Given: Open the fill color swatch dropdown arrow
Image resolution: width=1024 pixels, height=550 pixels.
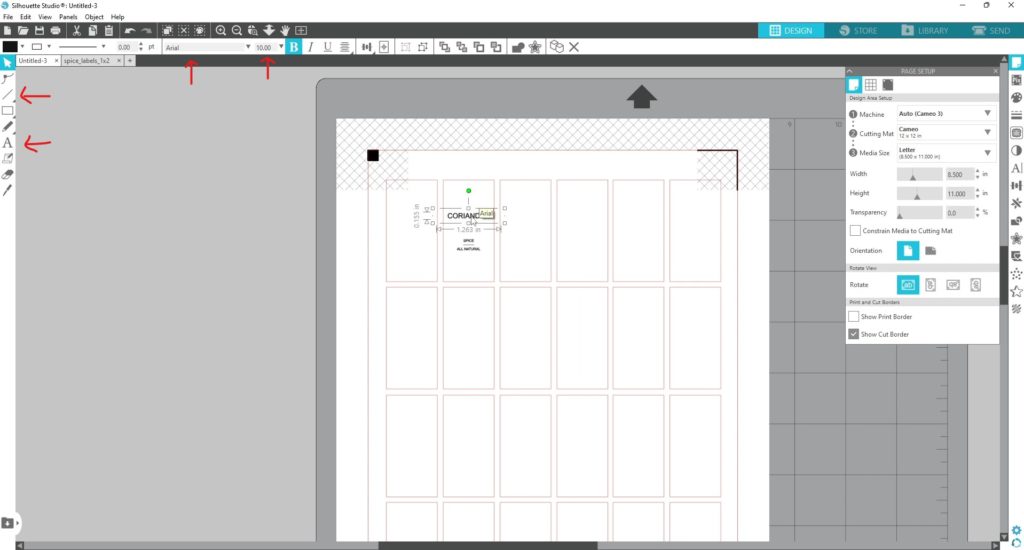Looking at the screenshot, I should (x=22, y=46).
